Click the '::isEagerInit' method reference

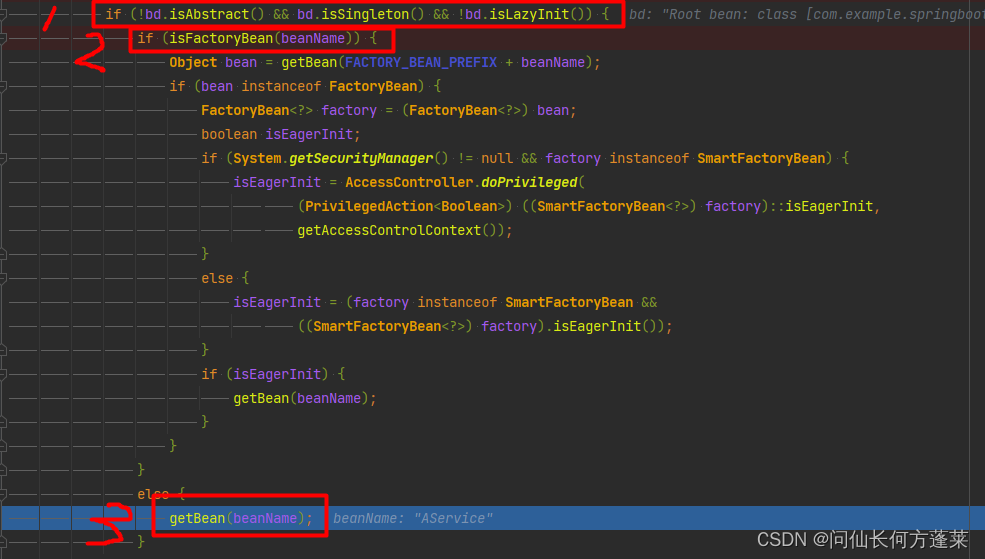click(x=821, y=206)
